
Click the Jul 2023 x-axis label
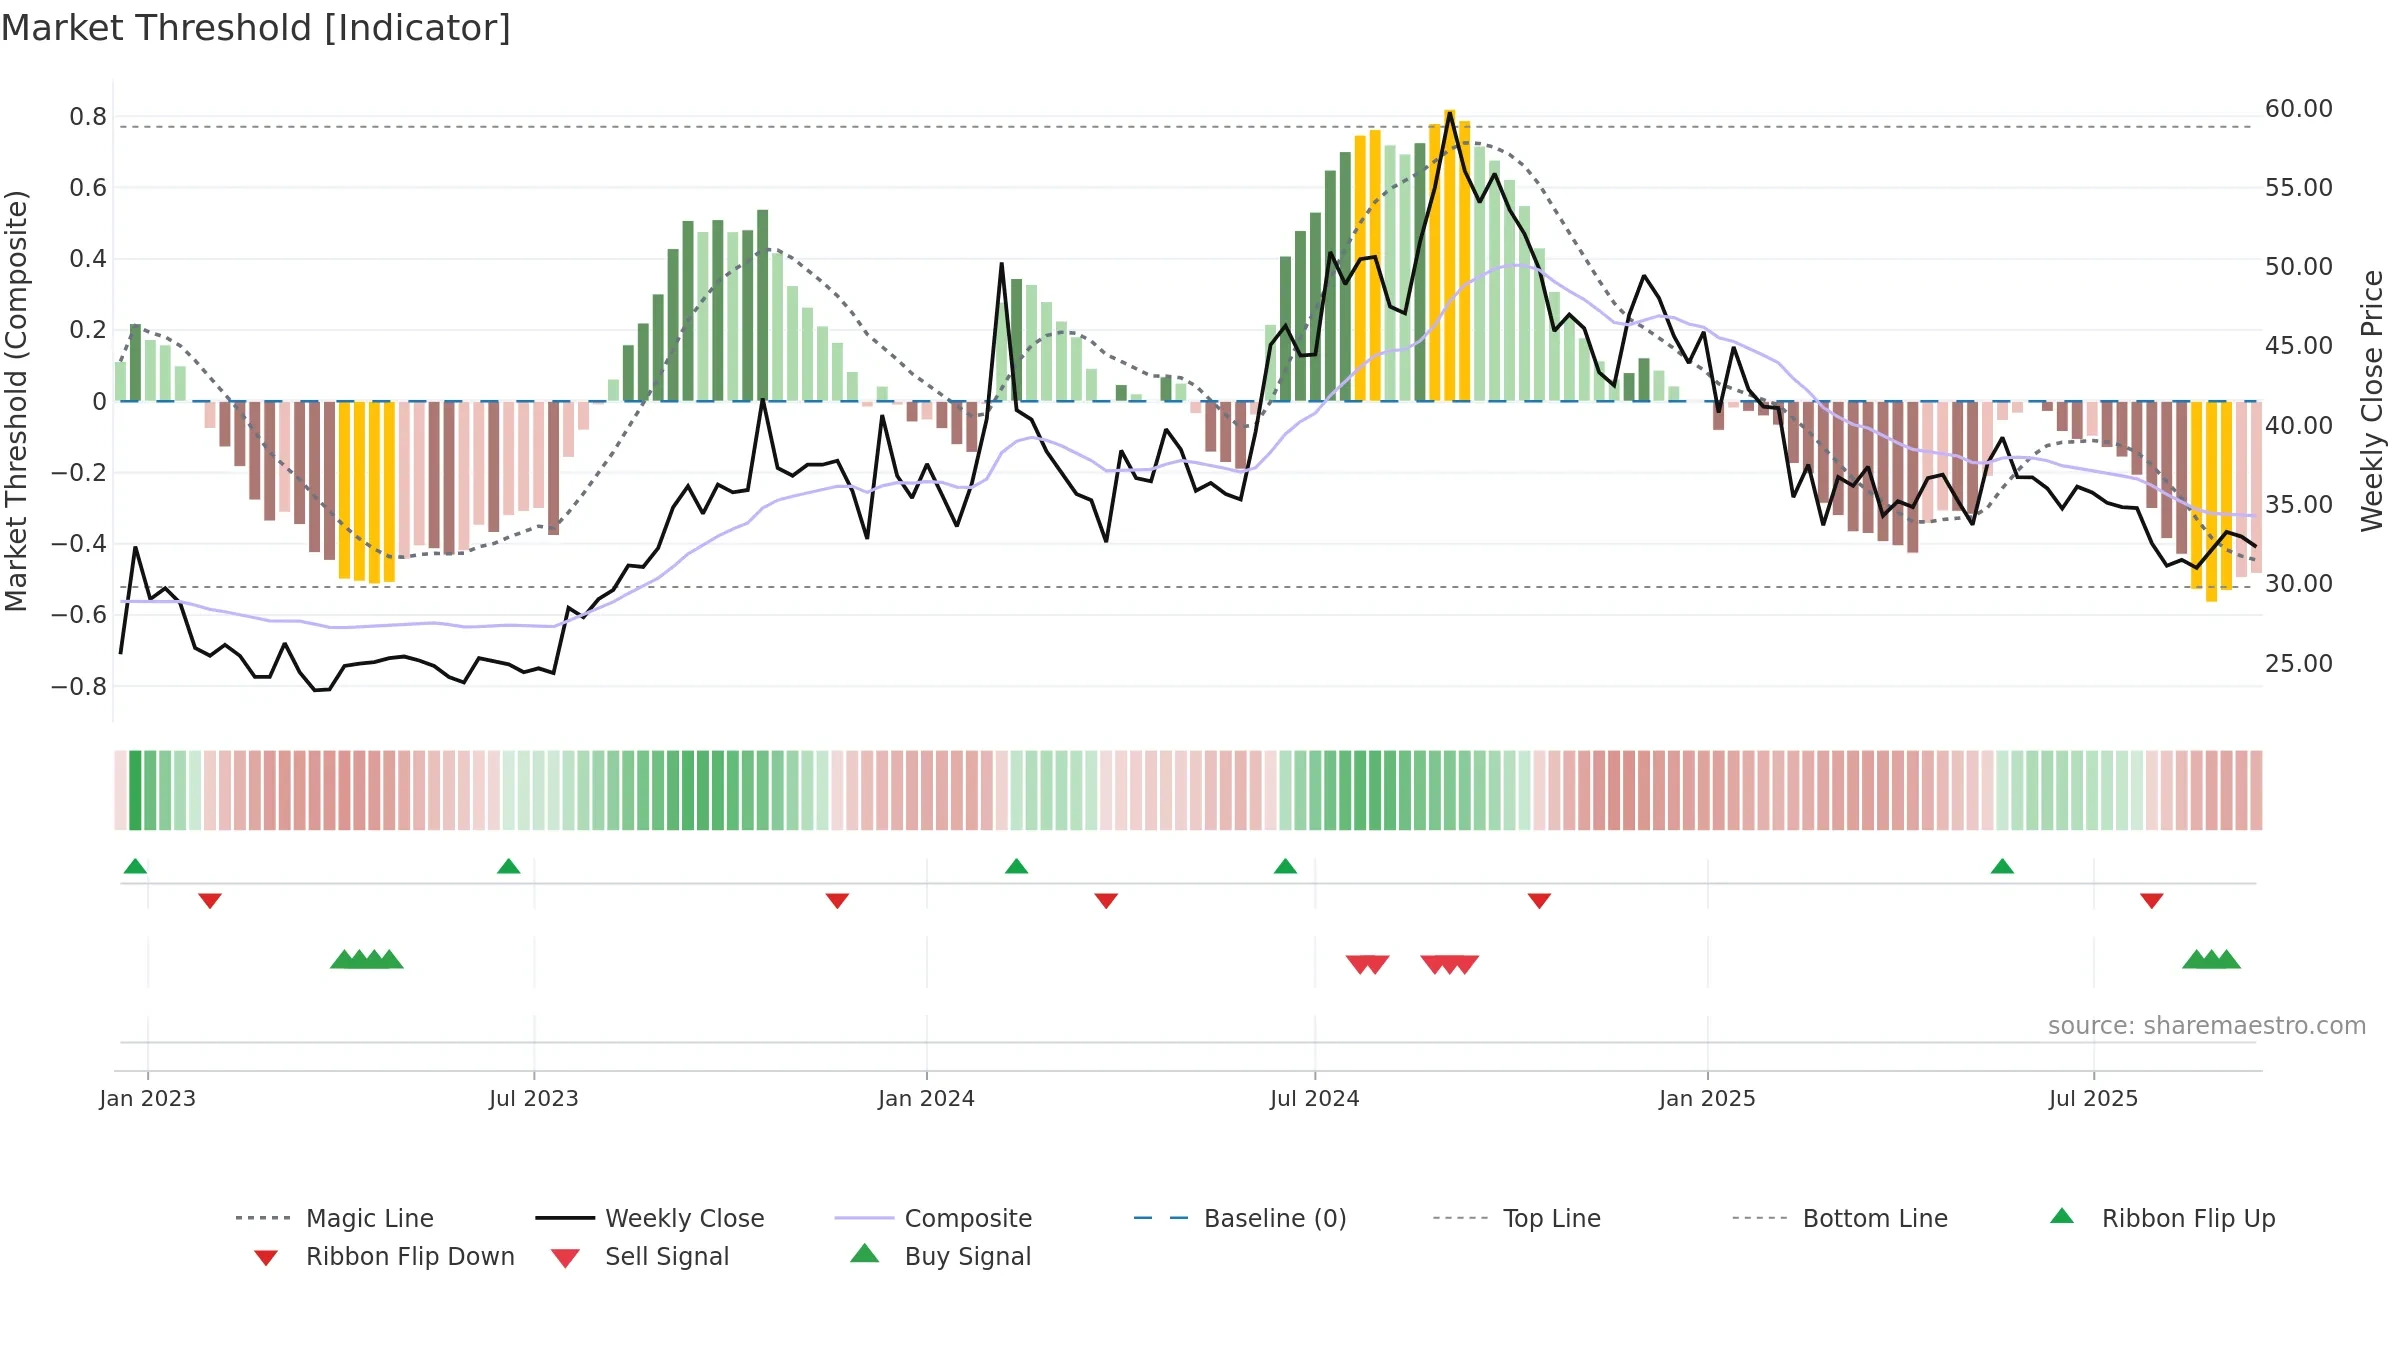pyautogui.click(x=534, y=1098)
